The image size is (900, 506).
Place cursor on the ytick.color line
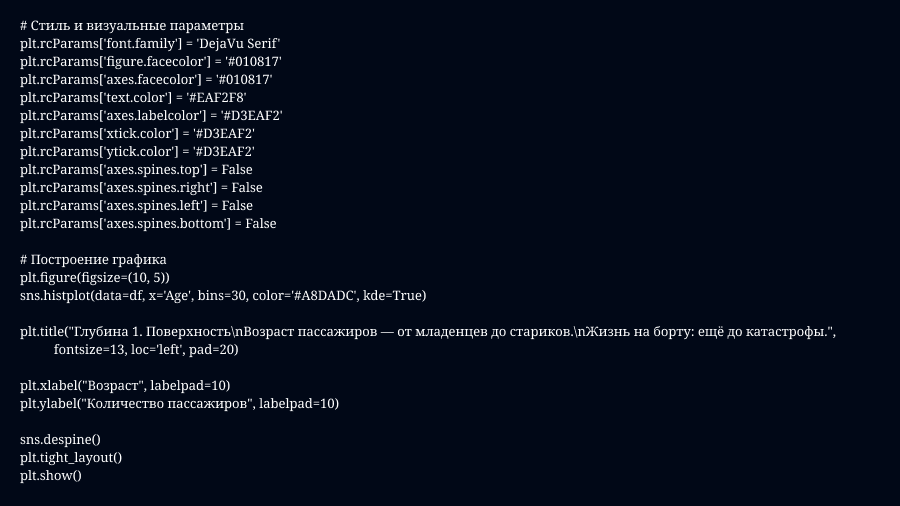pos(137,151)
